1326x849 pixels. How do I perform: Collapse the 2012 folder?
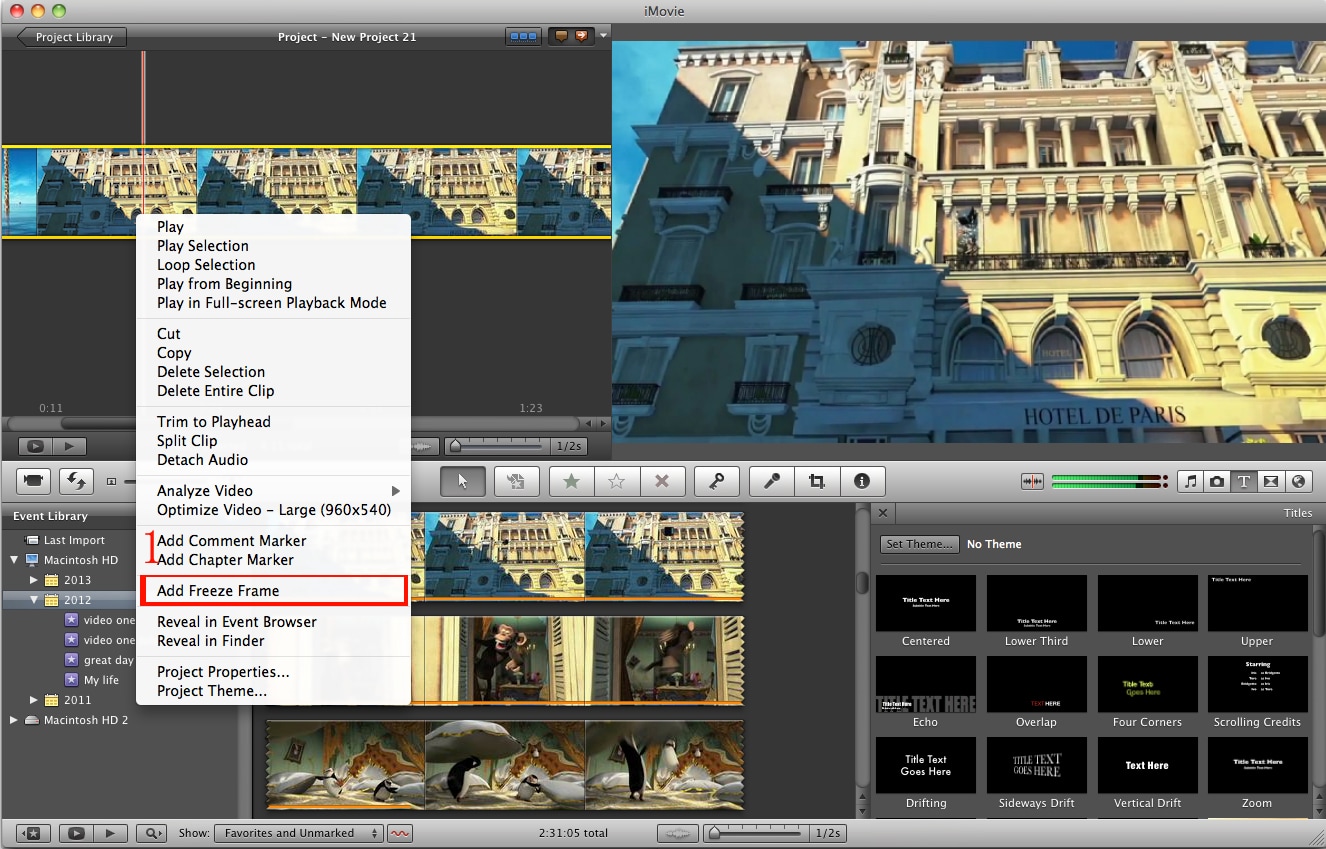[x=33, y=600]
